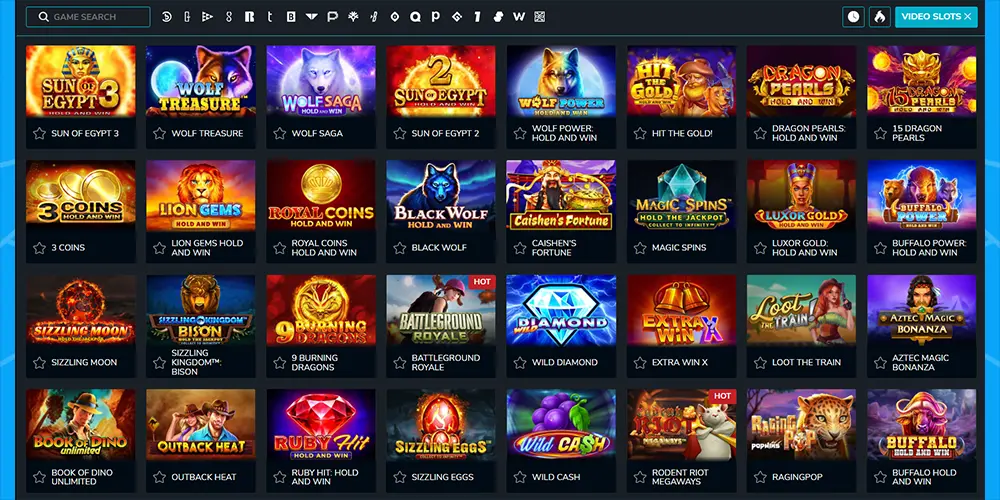Screen dimensions: 1000x500
Task: Filter by recently played clock icon
Action: pyautogui.click(x=853, y=17)
